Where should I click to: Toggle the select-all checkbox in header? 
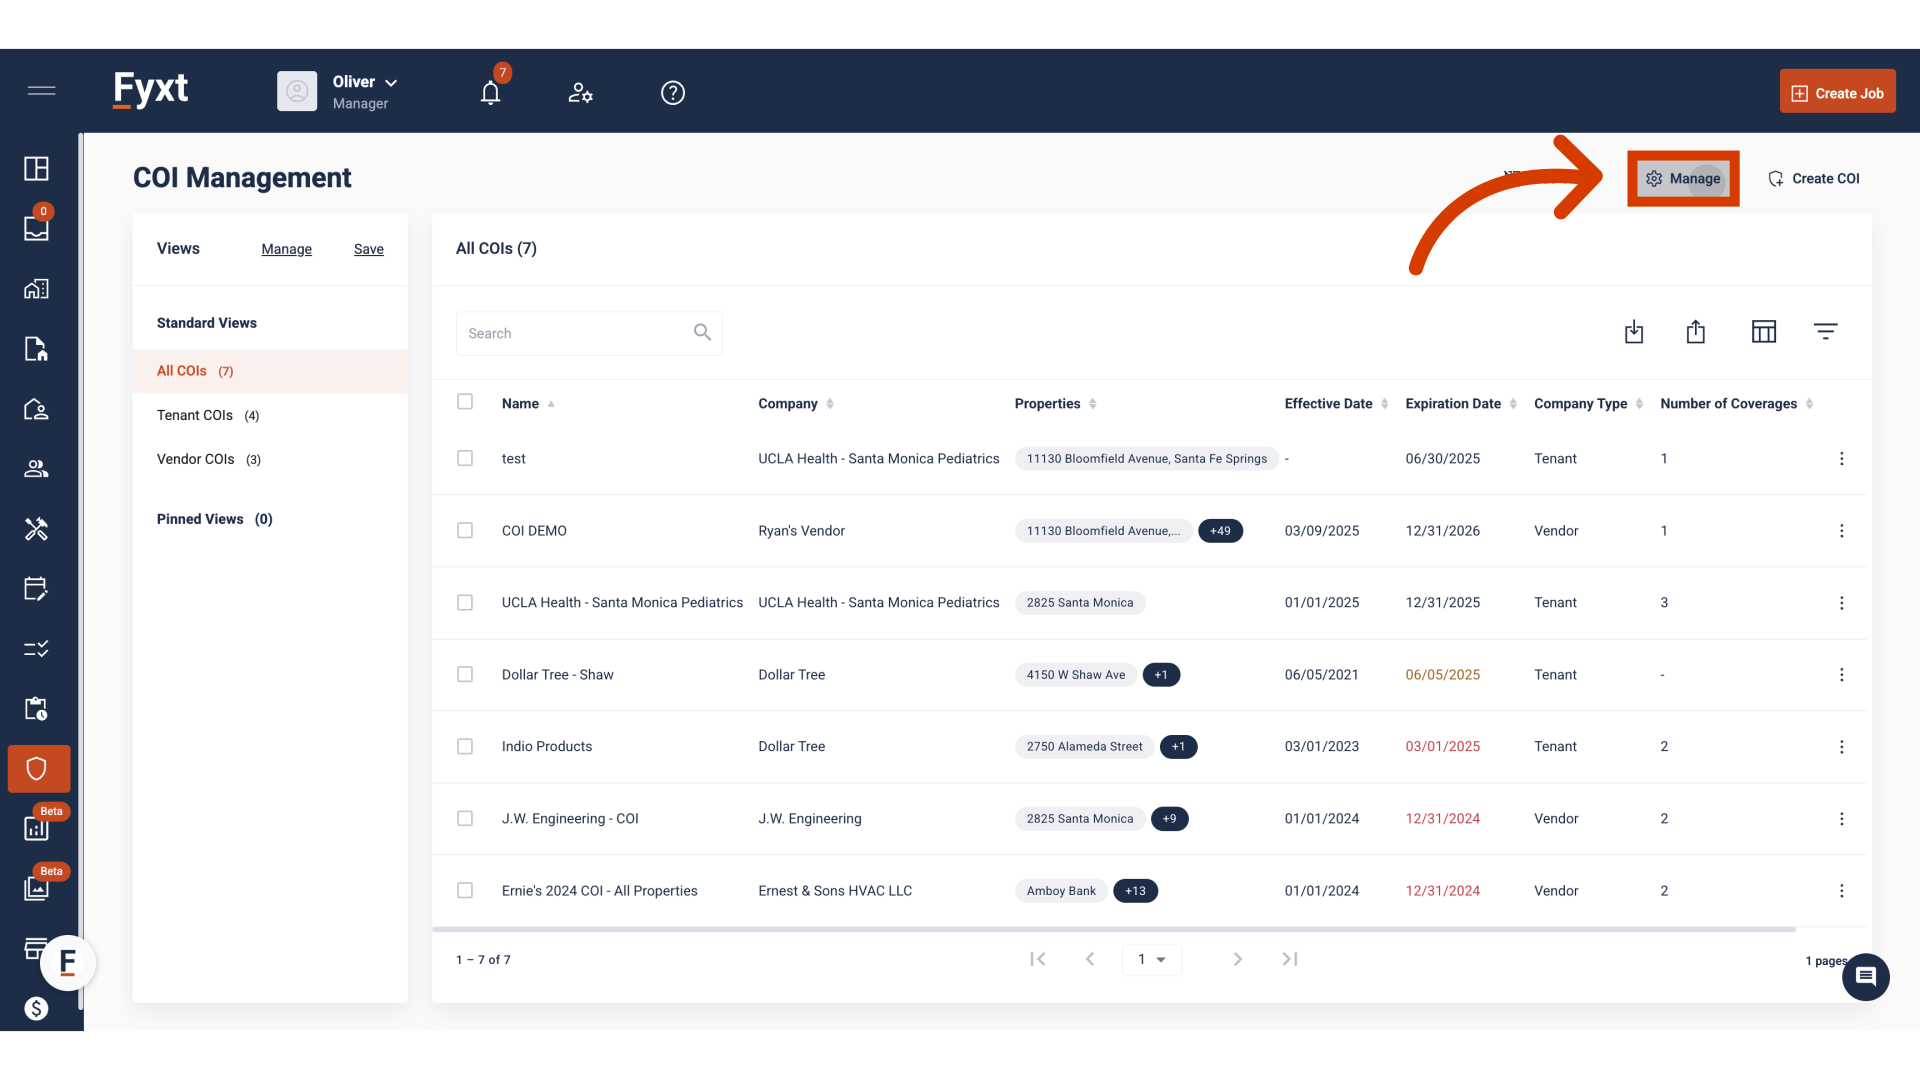pos(465,402)
